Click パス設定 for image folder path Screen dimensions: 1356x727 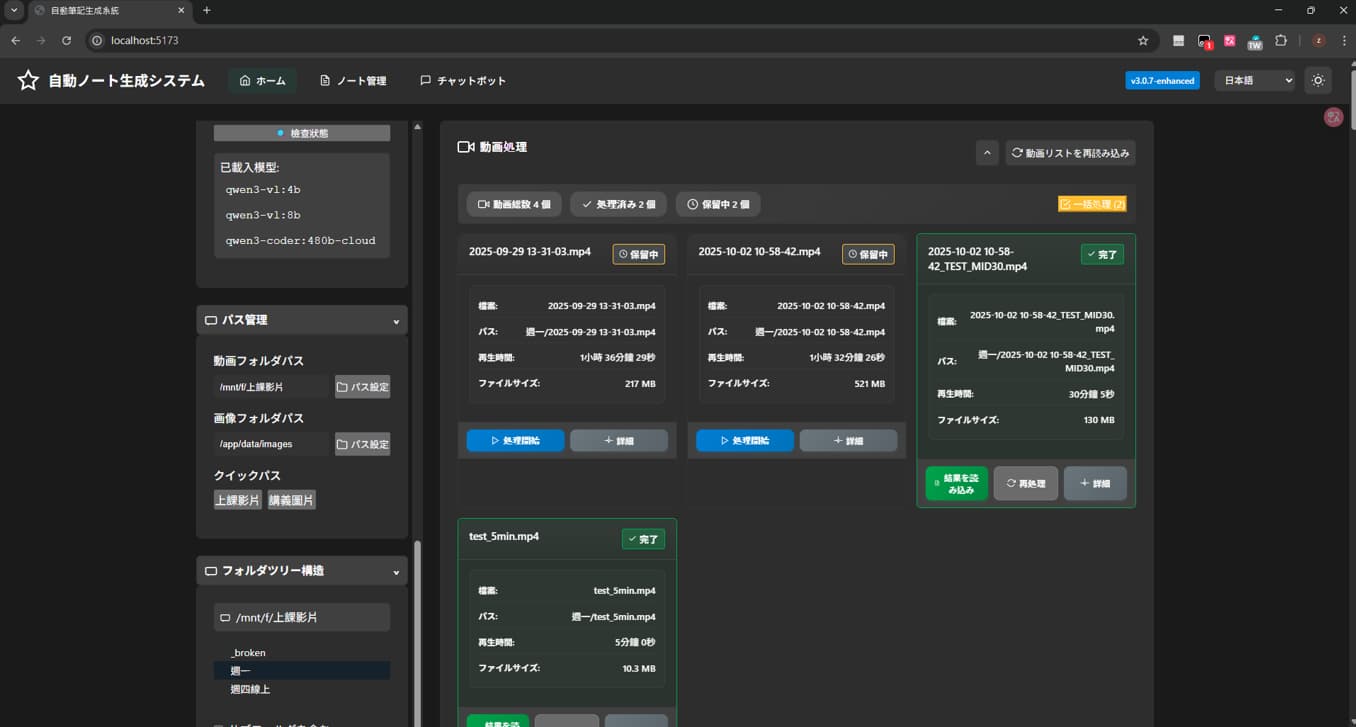[362, 444]
